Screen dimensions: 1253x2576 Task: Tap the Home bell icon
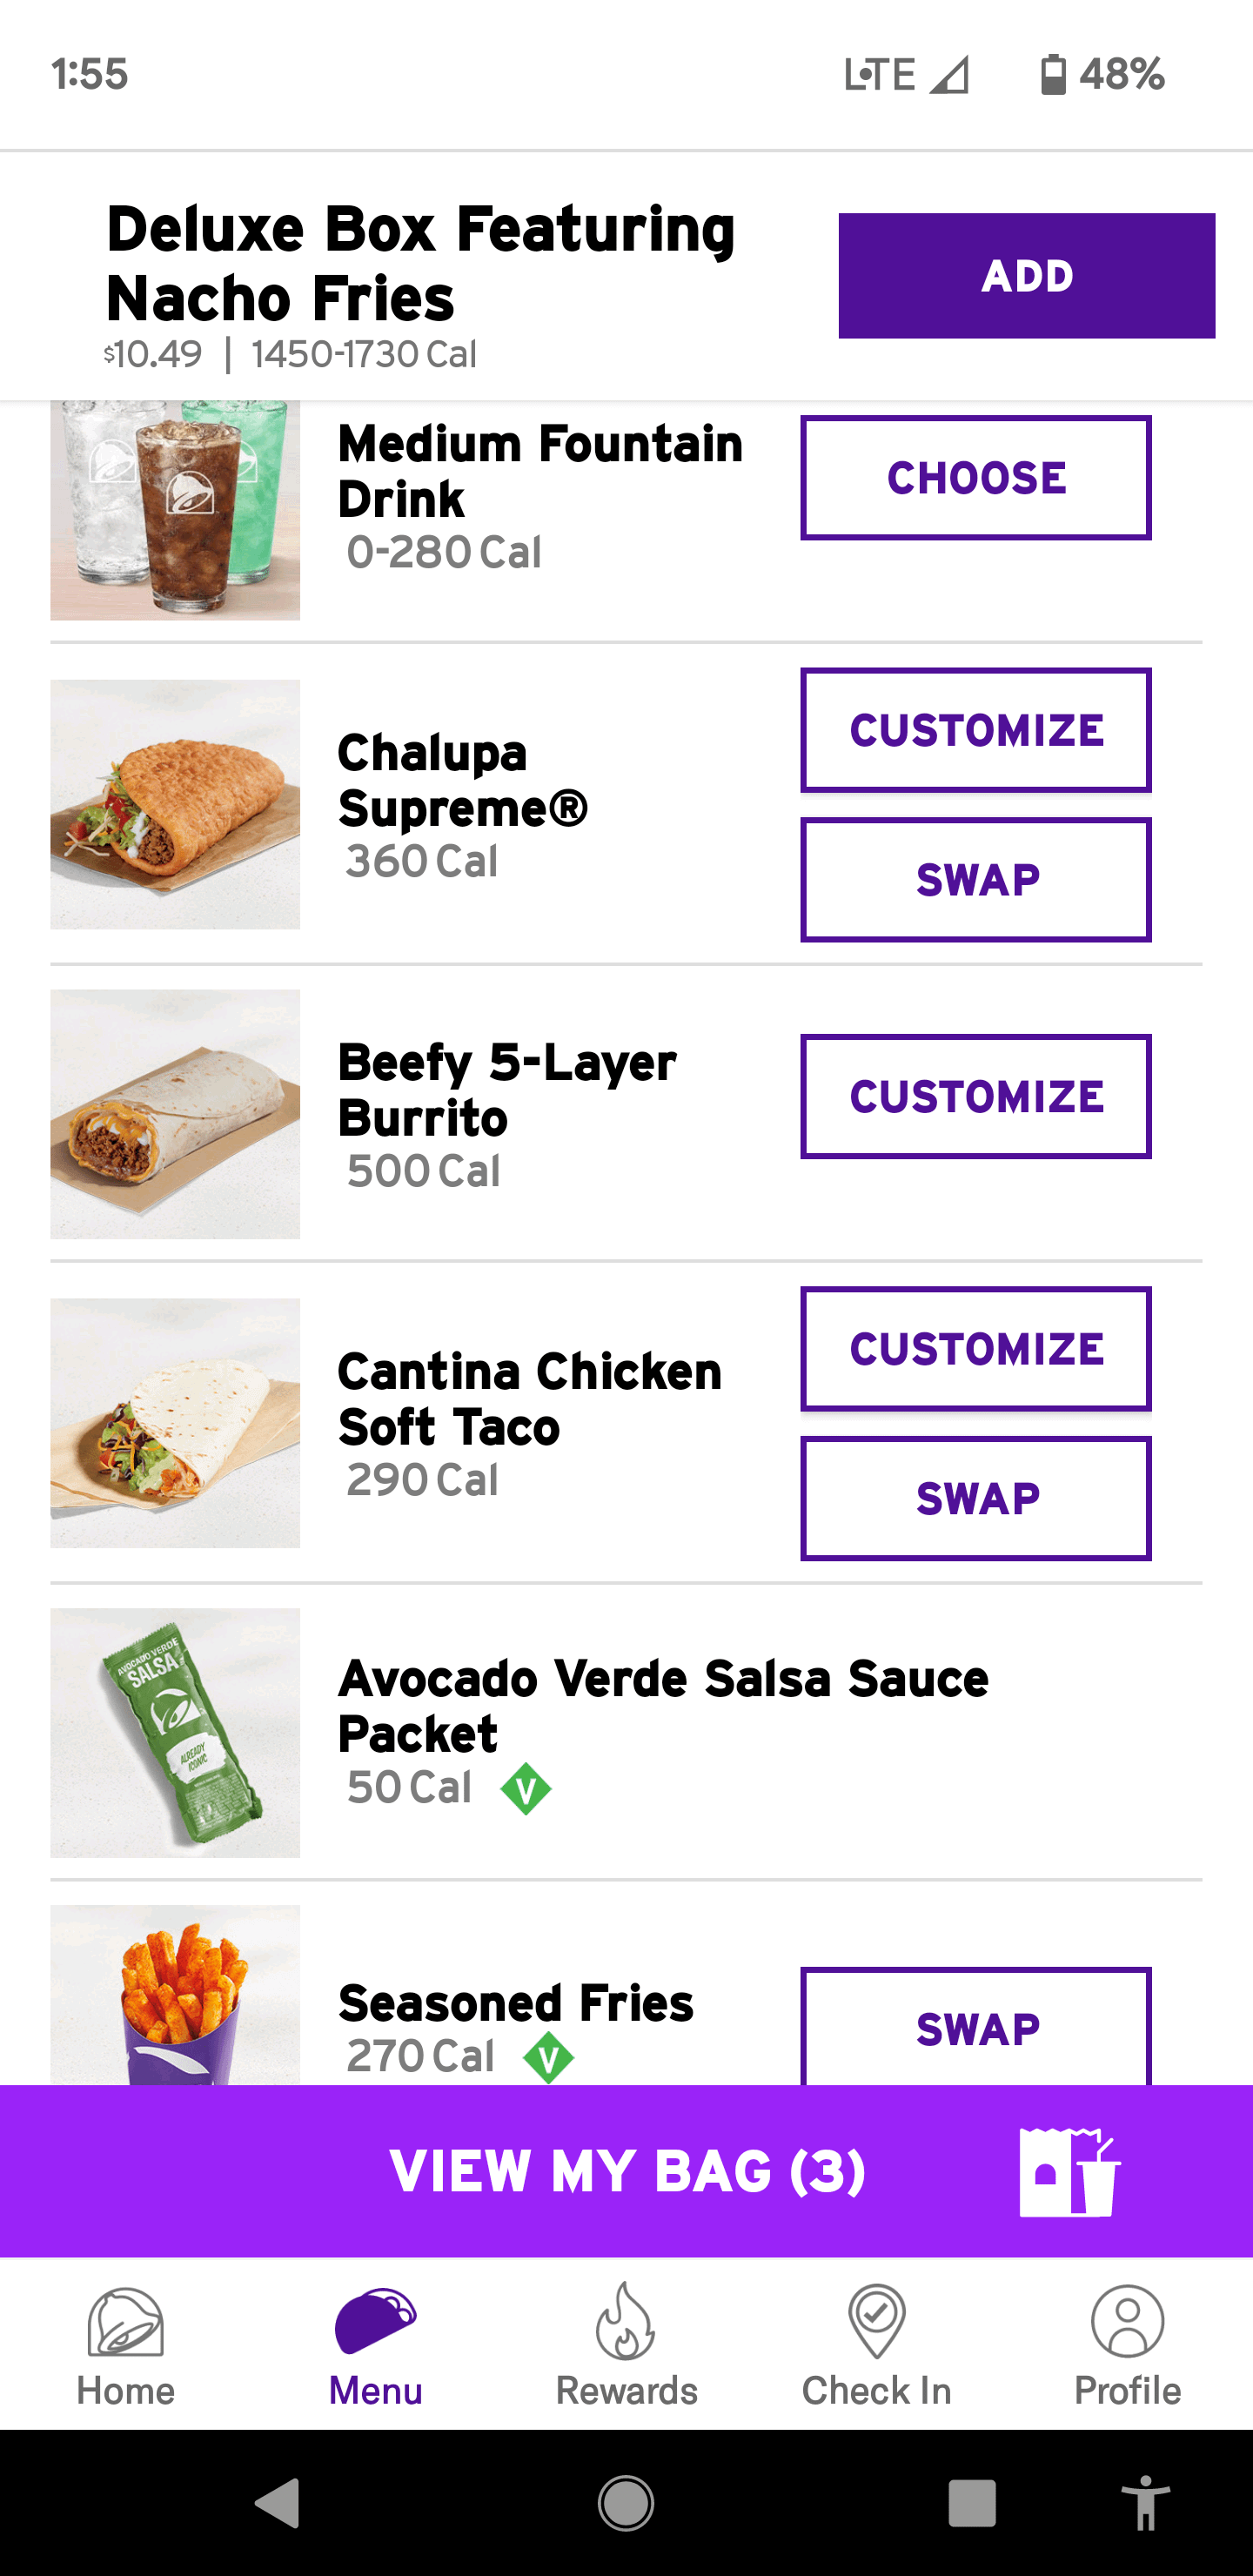[125, 2322]
